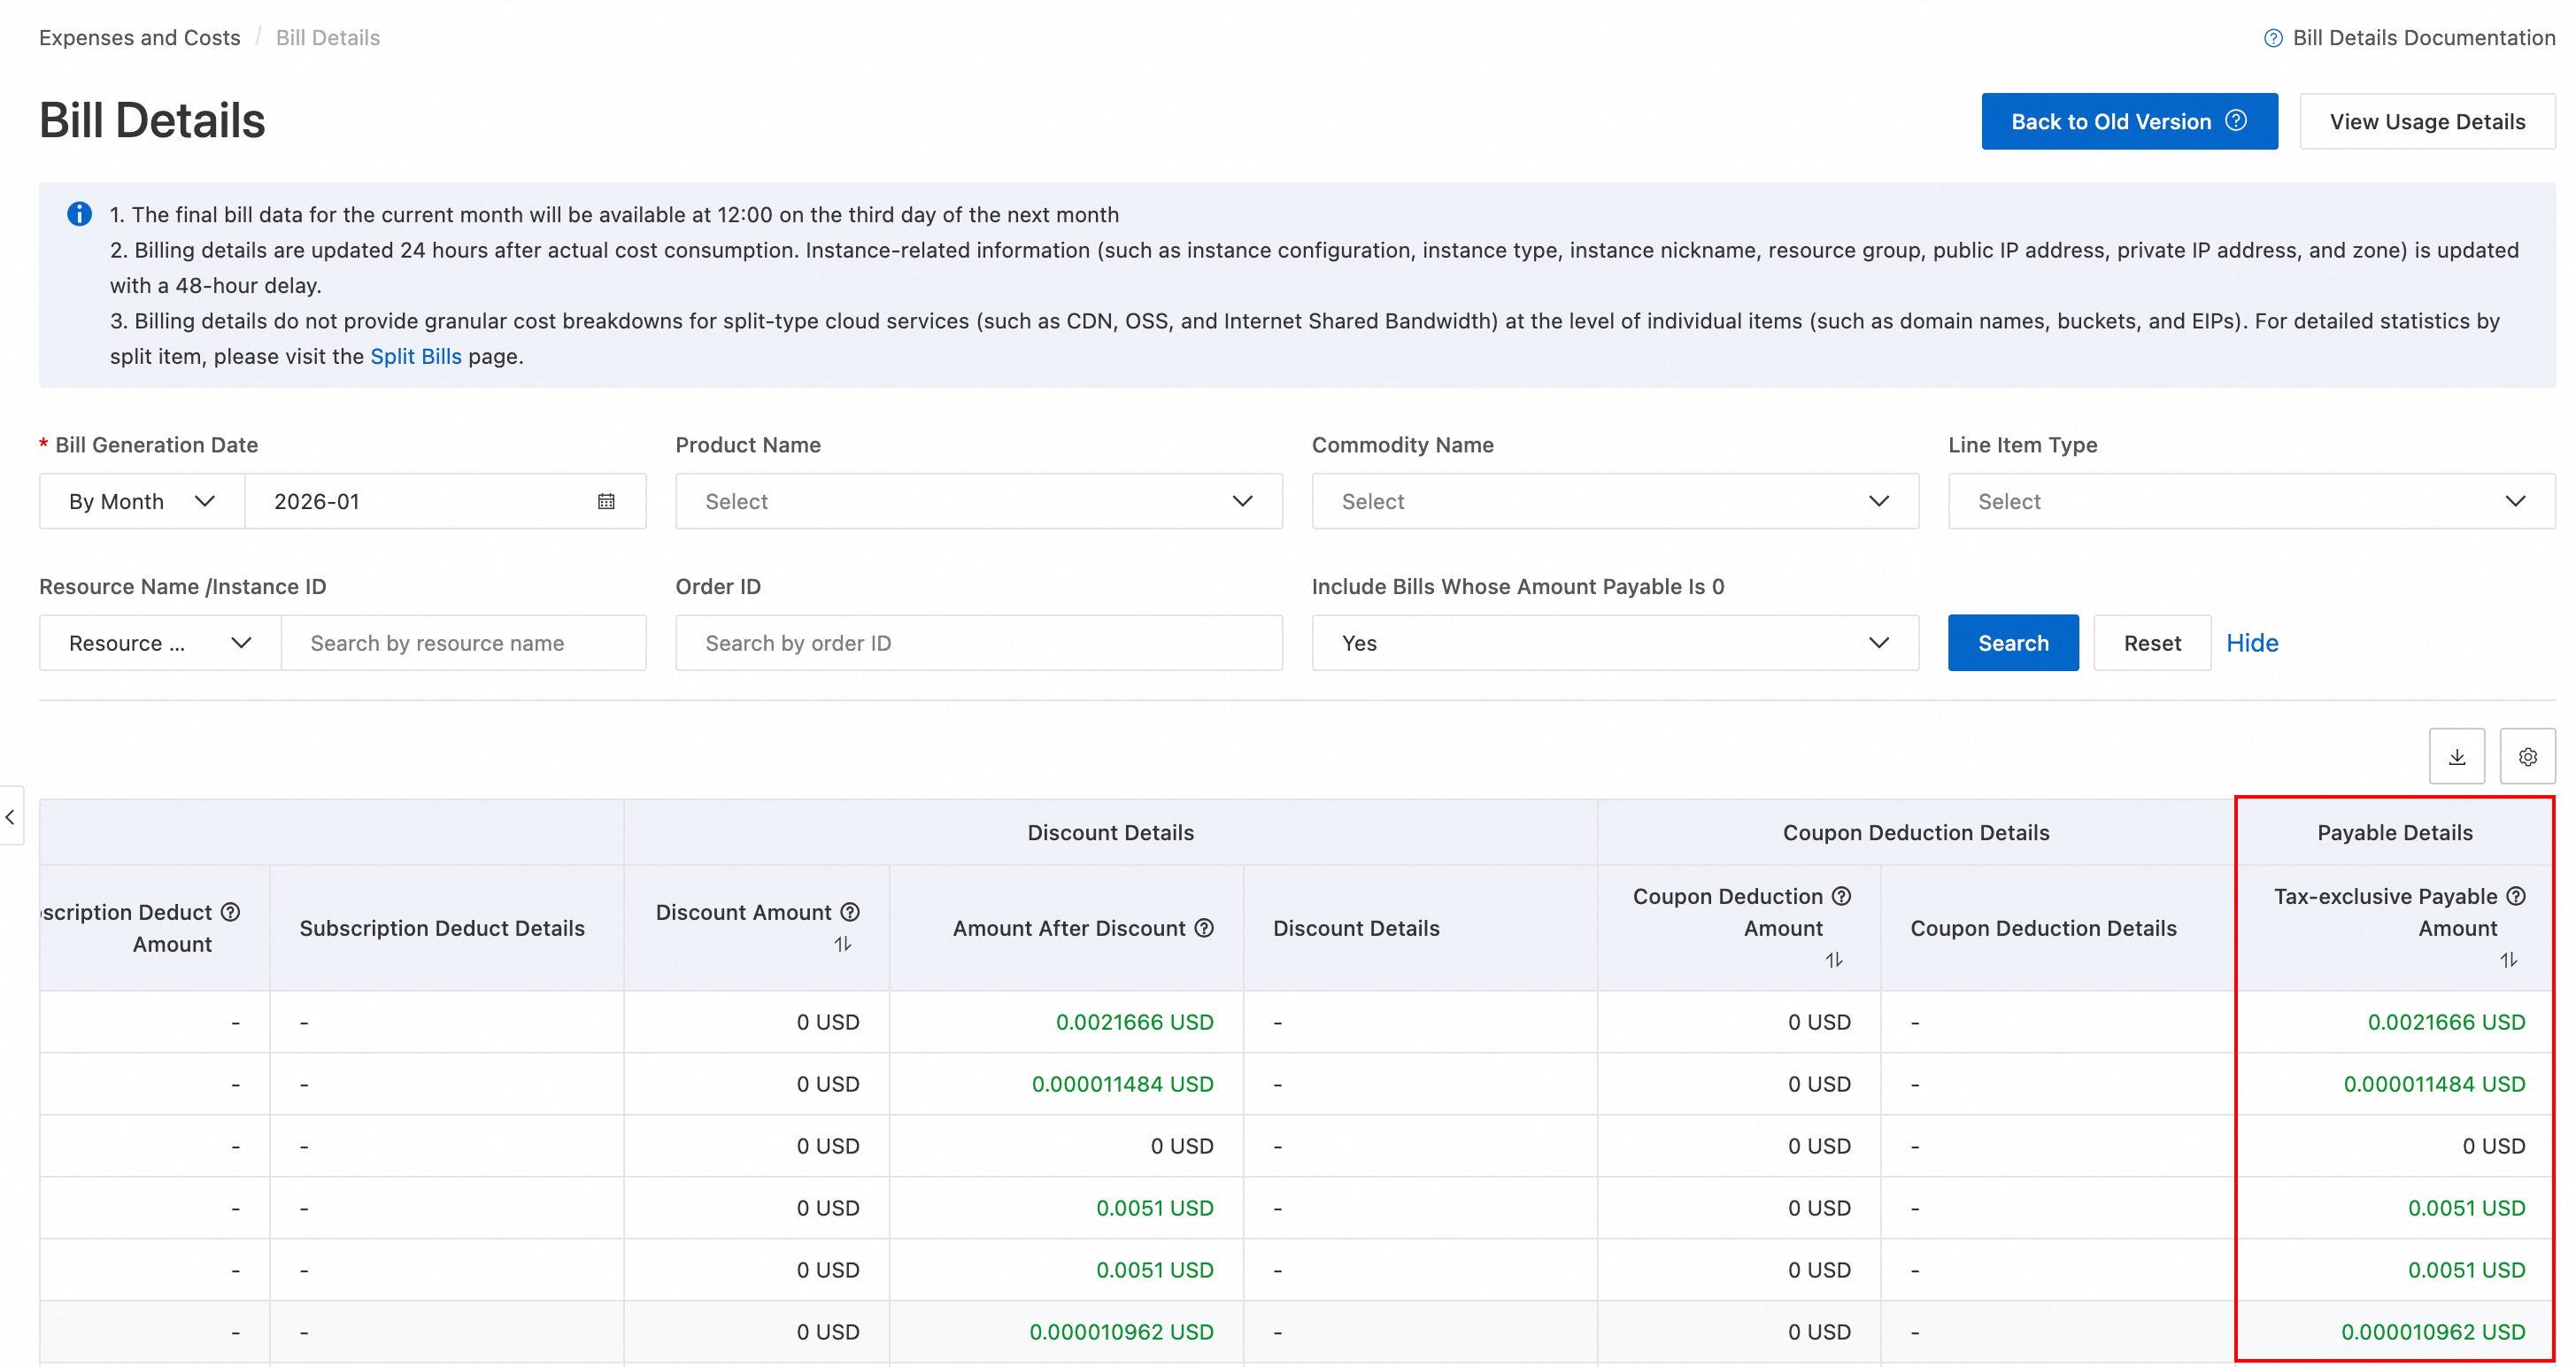Viewport: 2576px width, 1367px height.
Task: Open column settings gear icon
Action: (2527, 756)
